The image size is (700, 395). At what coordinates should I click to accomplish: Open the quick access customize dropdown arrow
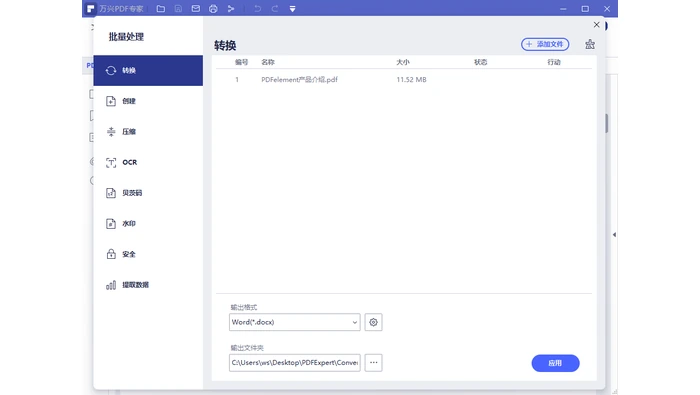click(292, 8)
